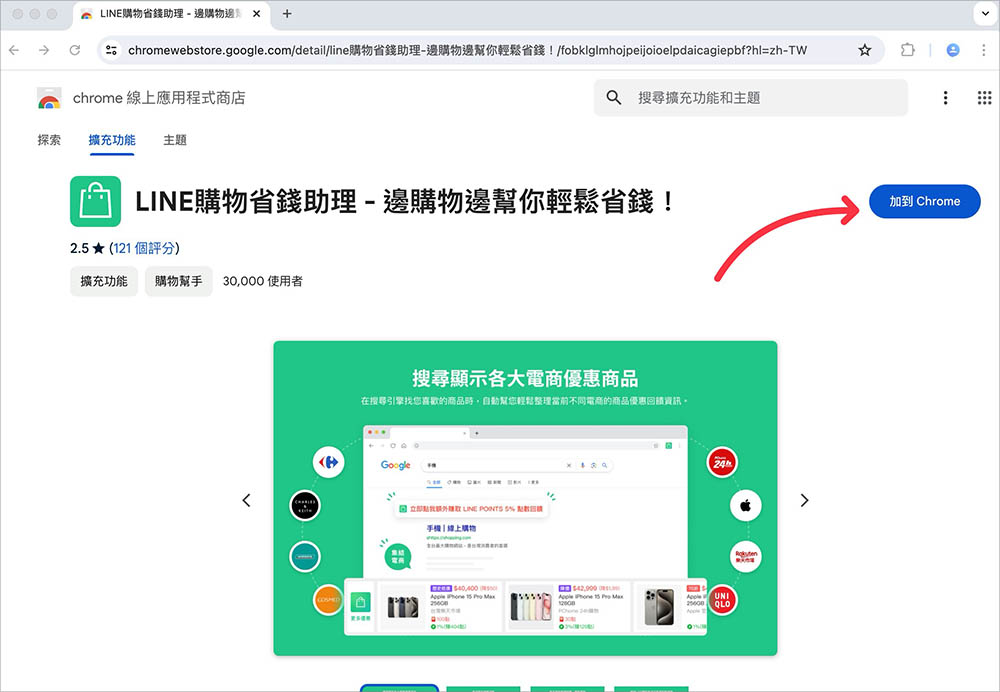Open Chrome's three-dot browser menu
1000x692 pixels.
coord(983,50)
